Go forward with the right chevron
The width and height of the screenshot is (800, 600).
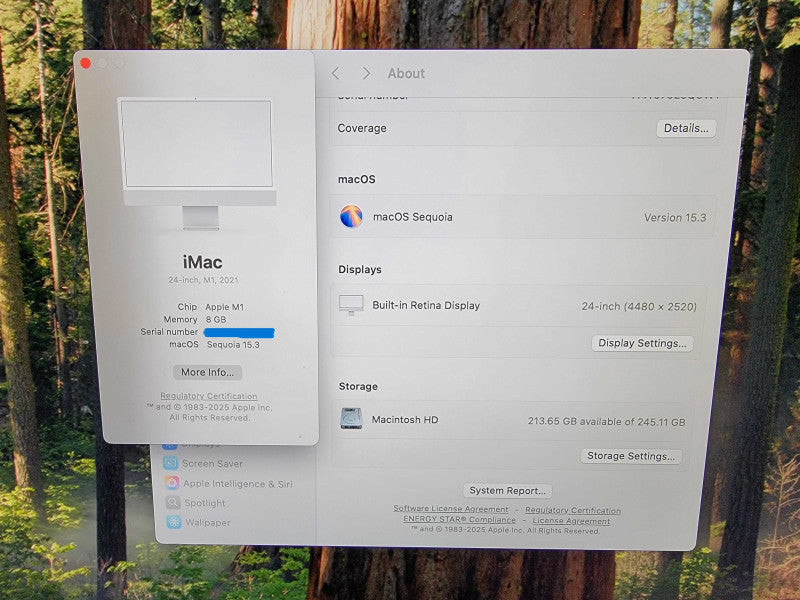tap(366, 73)
